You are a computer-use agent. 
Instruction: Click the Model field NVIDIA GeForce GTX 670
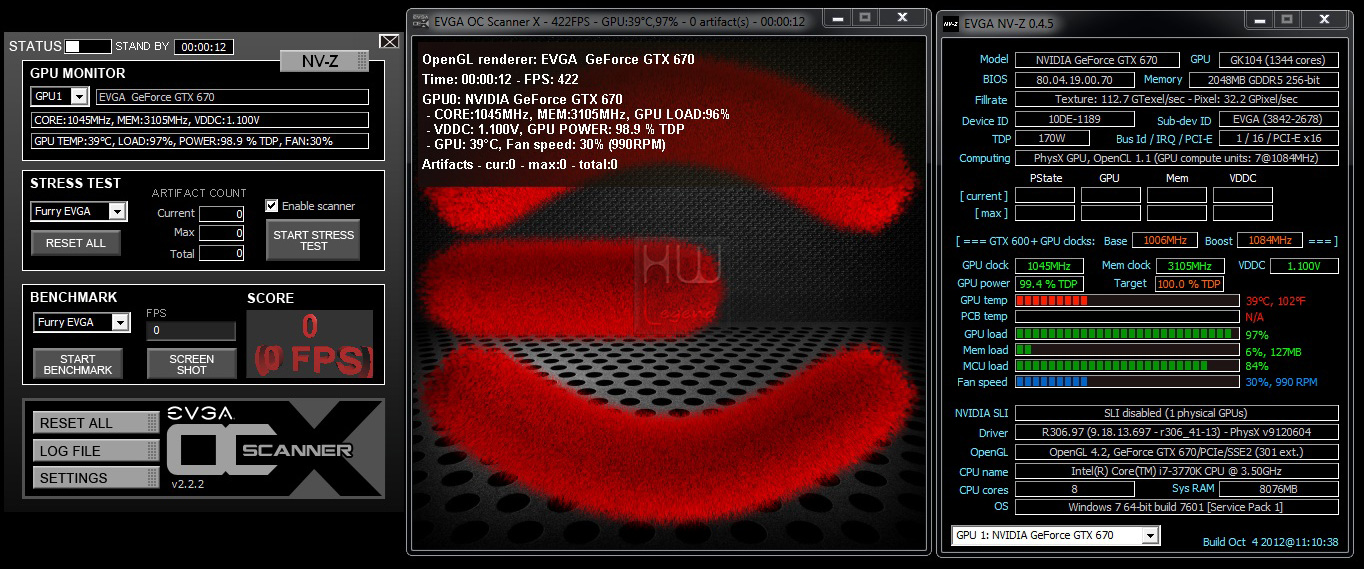pyautogui.click(x=1096, y=60)
